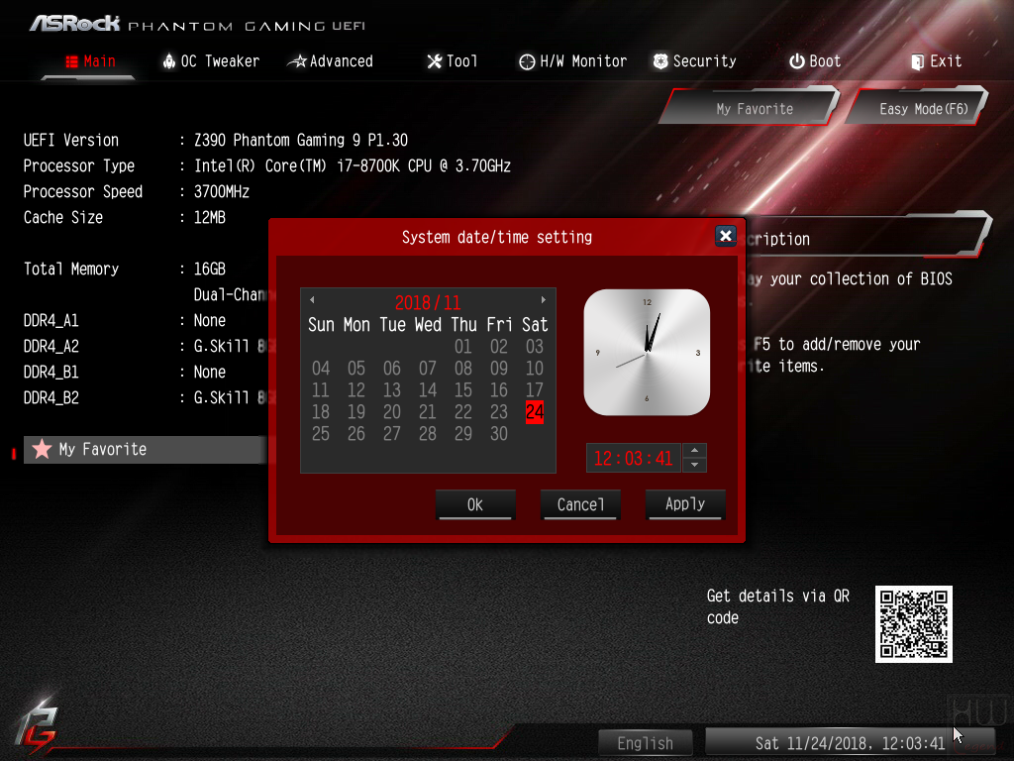1014x761 pixels.
Task: Select day 14 in the calendar
Action: 427,390
